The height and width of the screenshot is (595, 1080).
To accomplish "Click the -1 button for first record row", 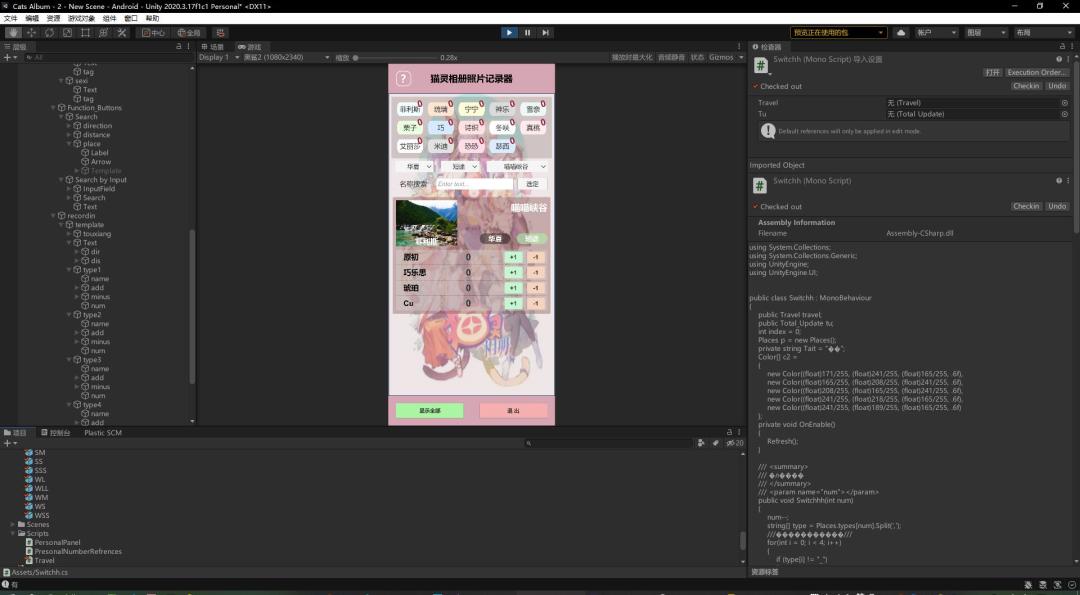I will click(x=535, y=258).
